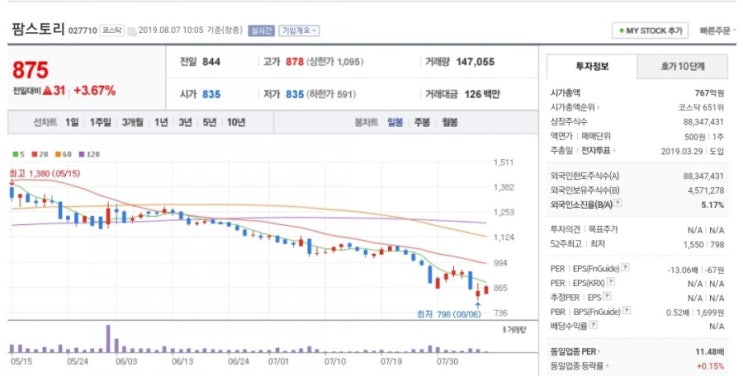Click the calendar icon before the date
Viewport: 743px width, 376px height.
coord(132,31)
